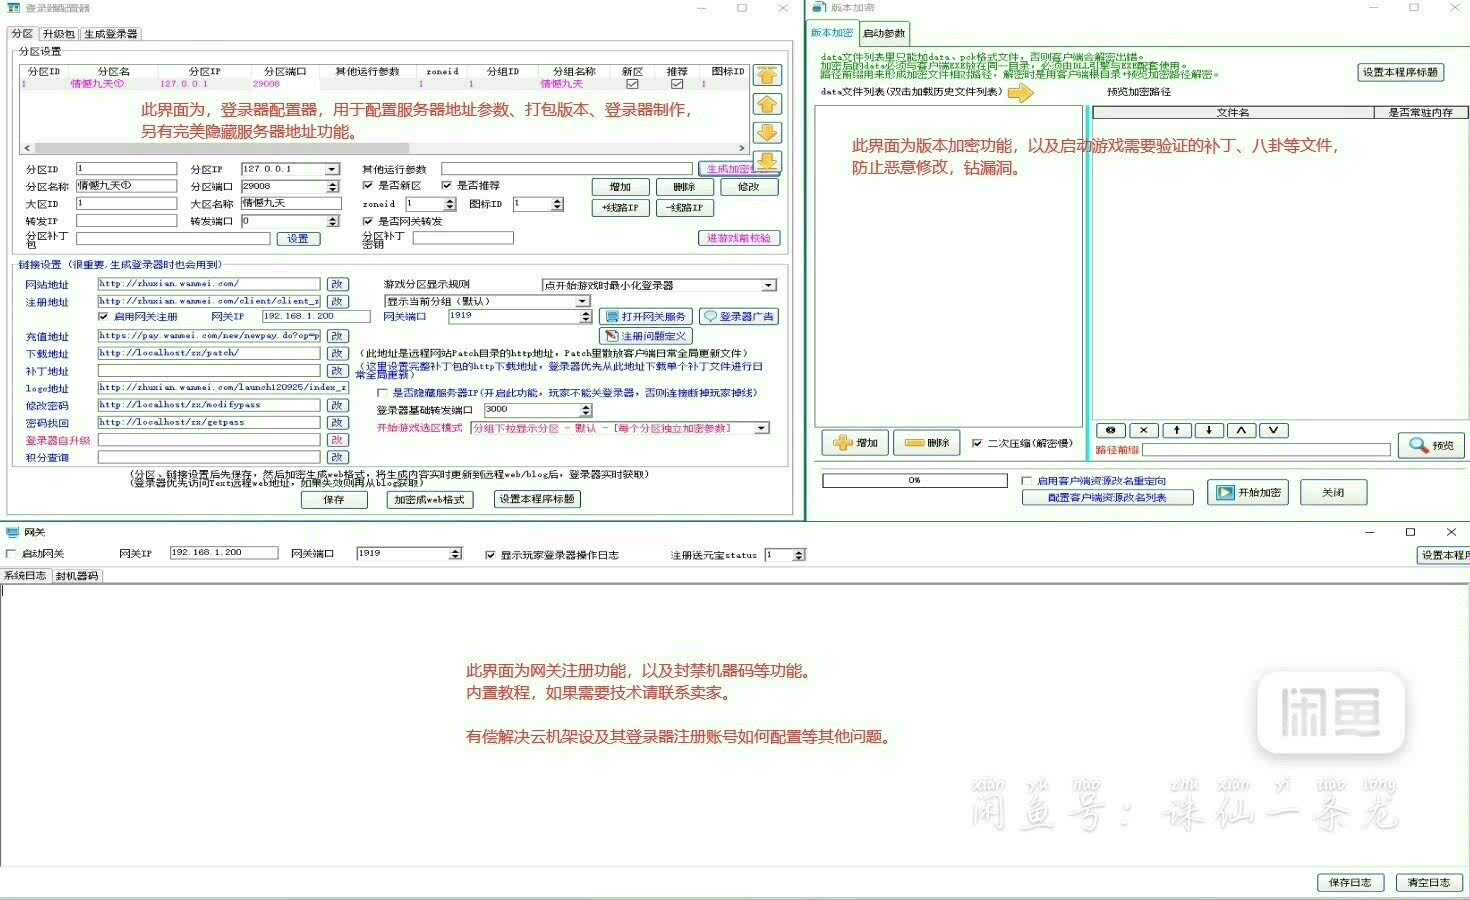Click 改 button beside 积分查询
1470x900 pixels.
point(337,457)
